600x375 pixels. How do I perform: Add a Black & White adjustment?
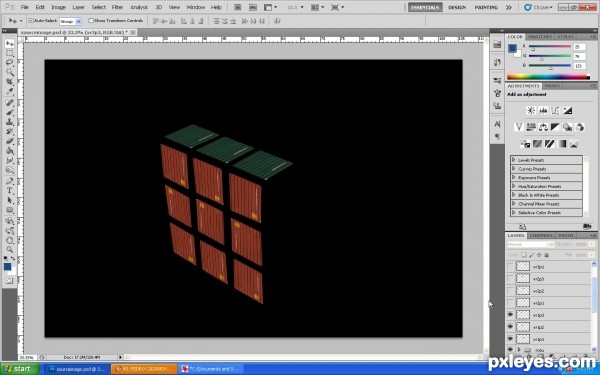tap(555, 127)
